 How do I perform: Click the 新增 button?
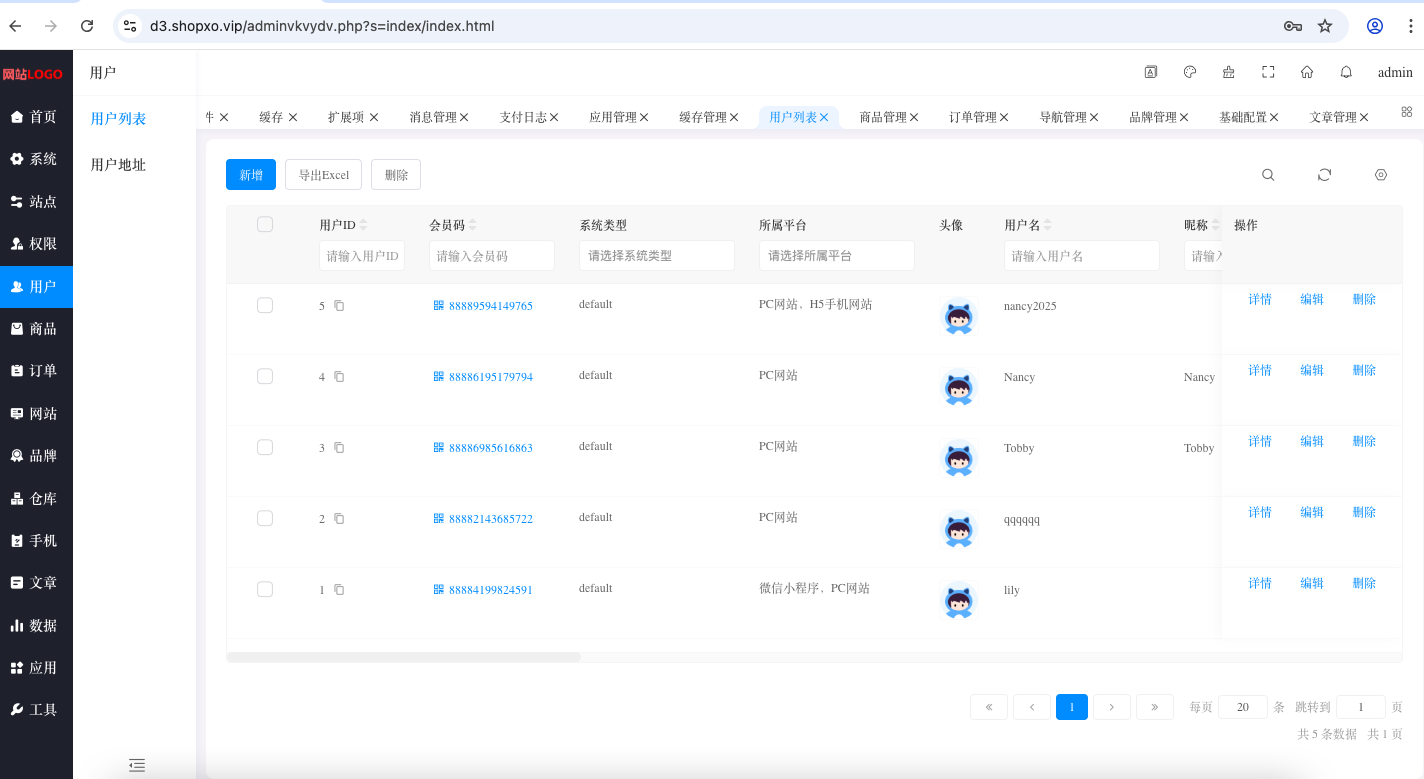(x=251, y=175)
